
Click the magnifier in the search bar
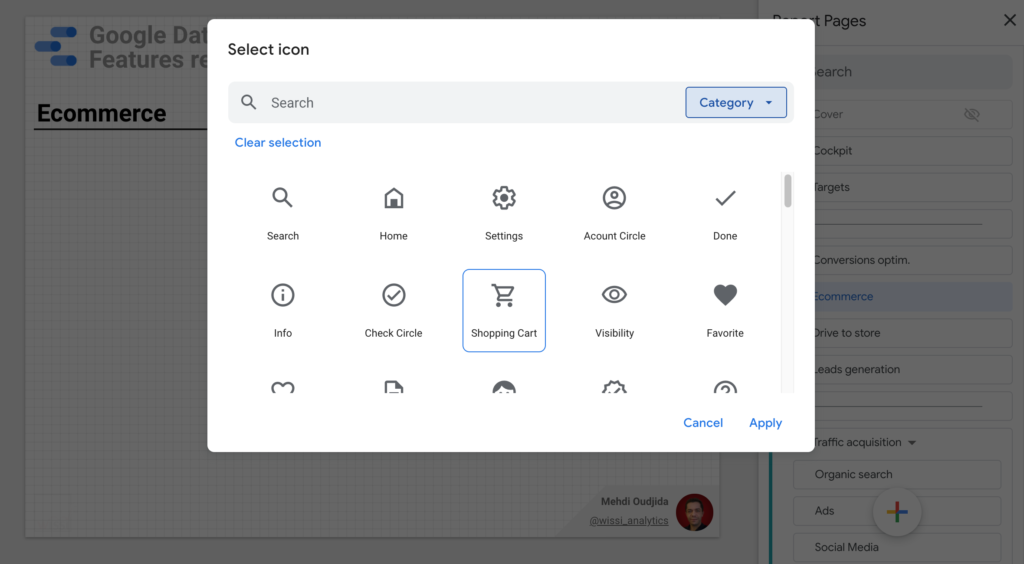point(248,102)
